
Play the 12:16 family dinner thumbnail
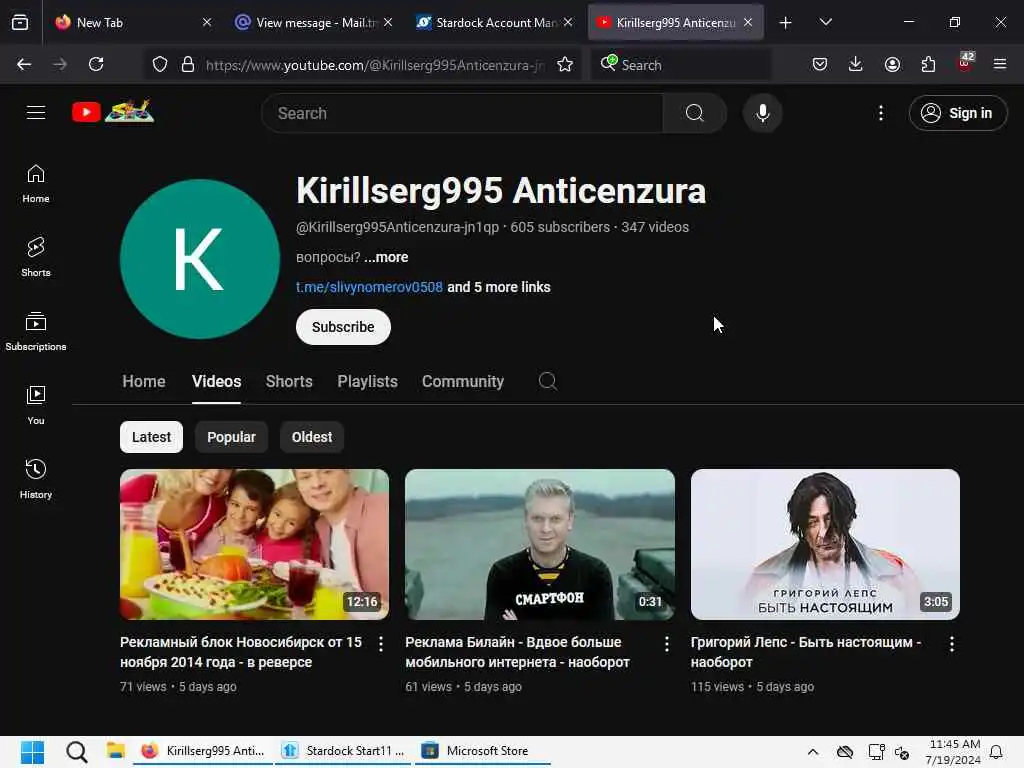pos(254,544)
